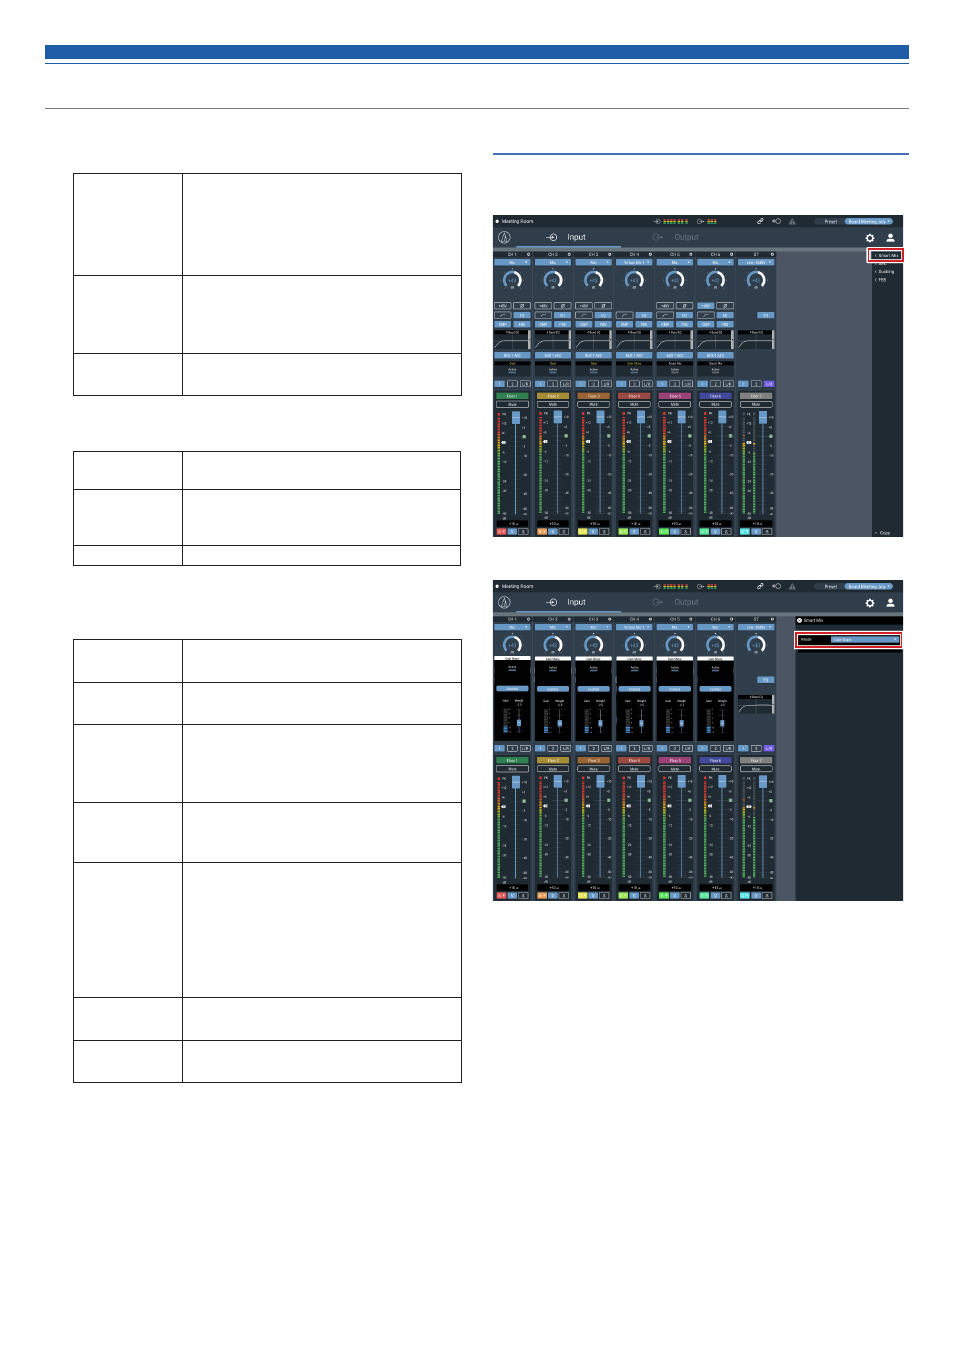Click CH 5 EQ button, upper mixer

pos(684,315)
